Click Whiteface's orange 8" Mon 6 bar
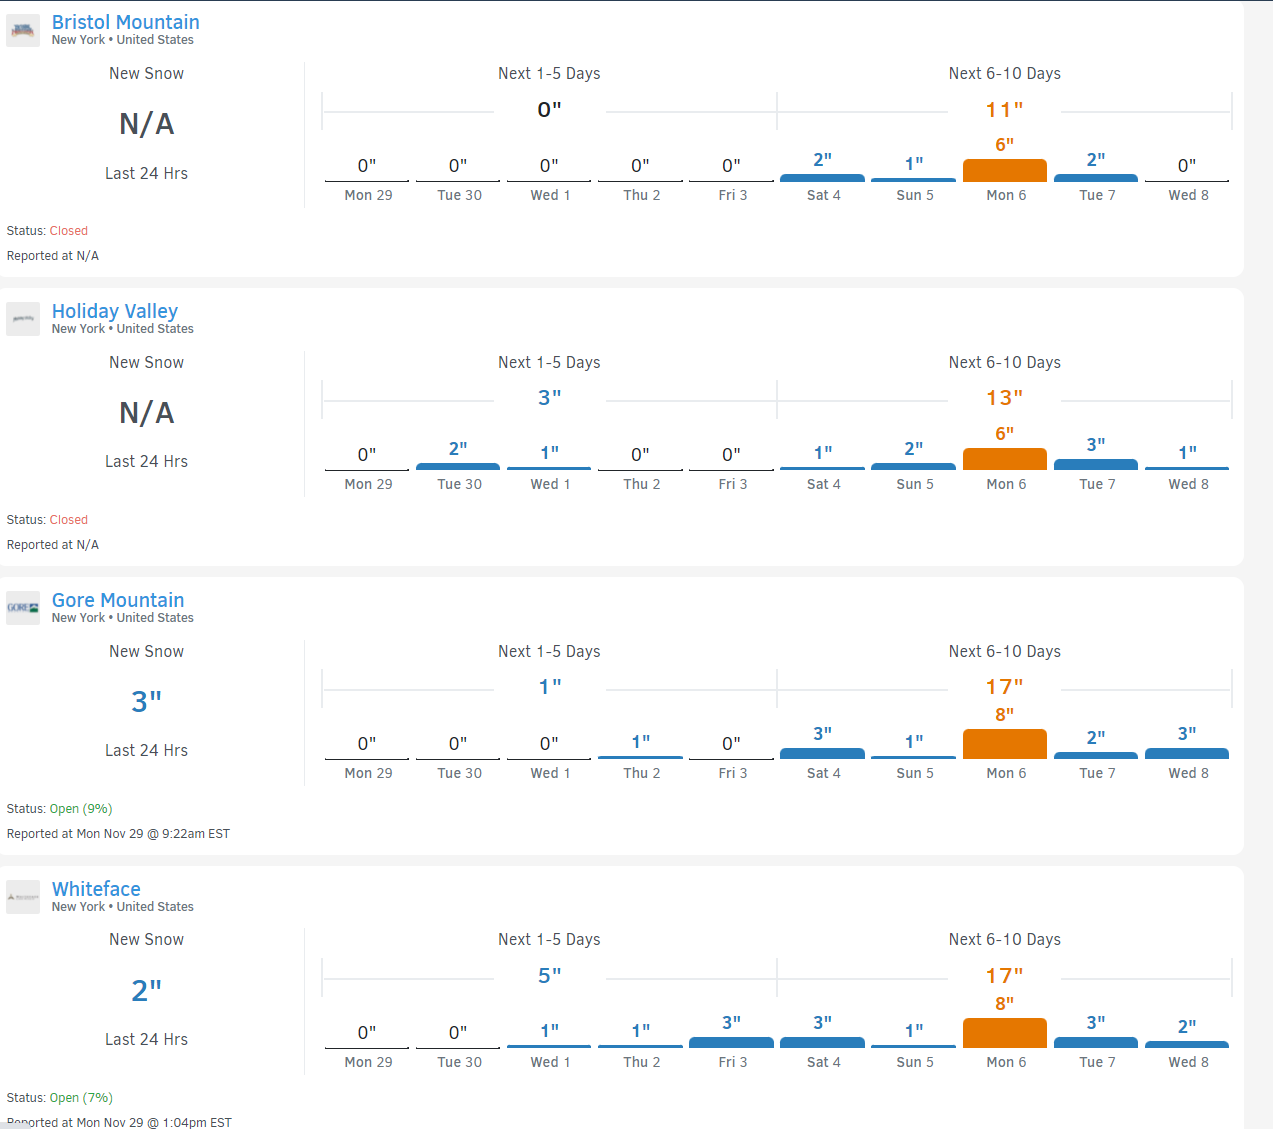Viewport: 1273px width, 1129px height. (1004, 1033)
